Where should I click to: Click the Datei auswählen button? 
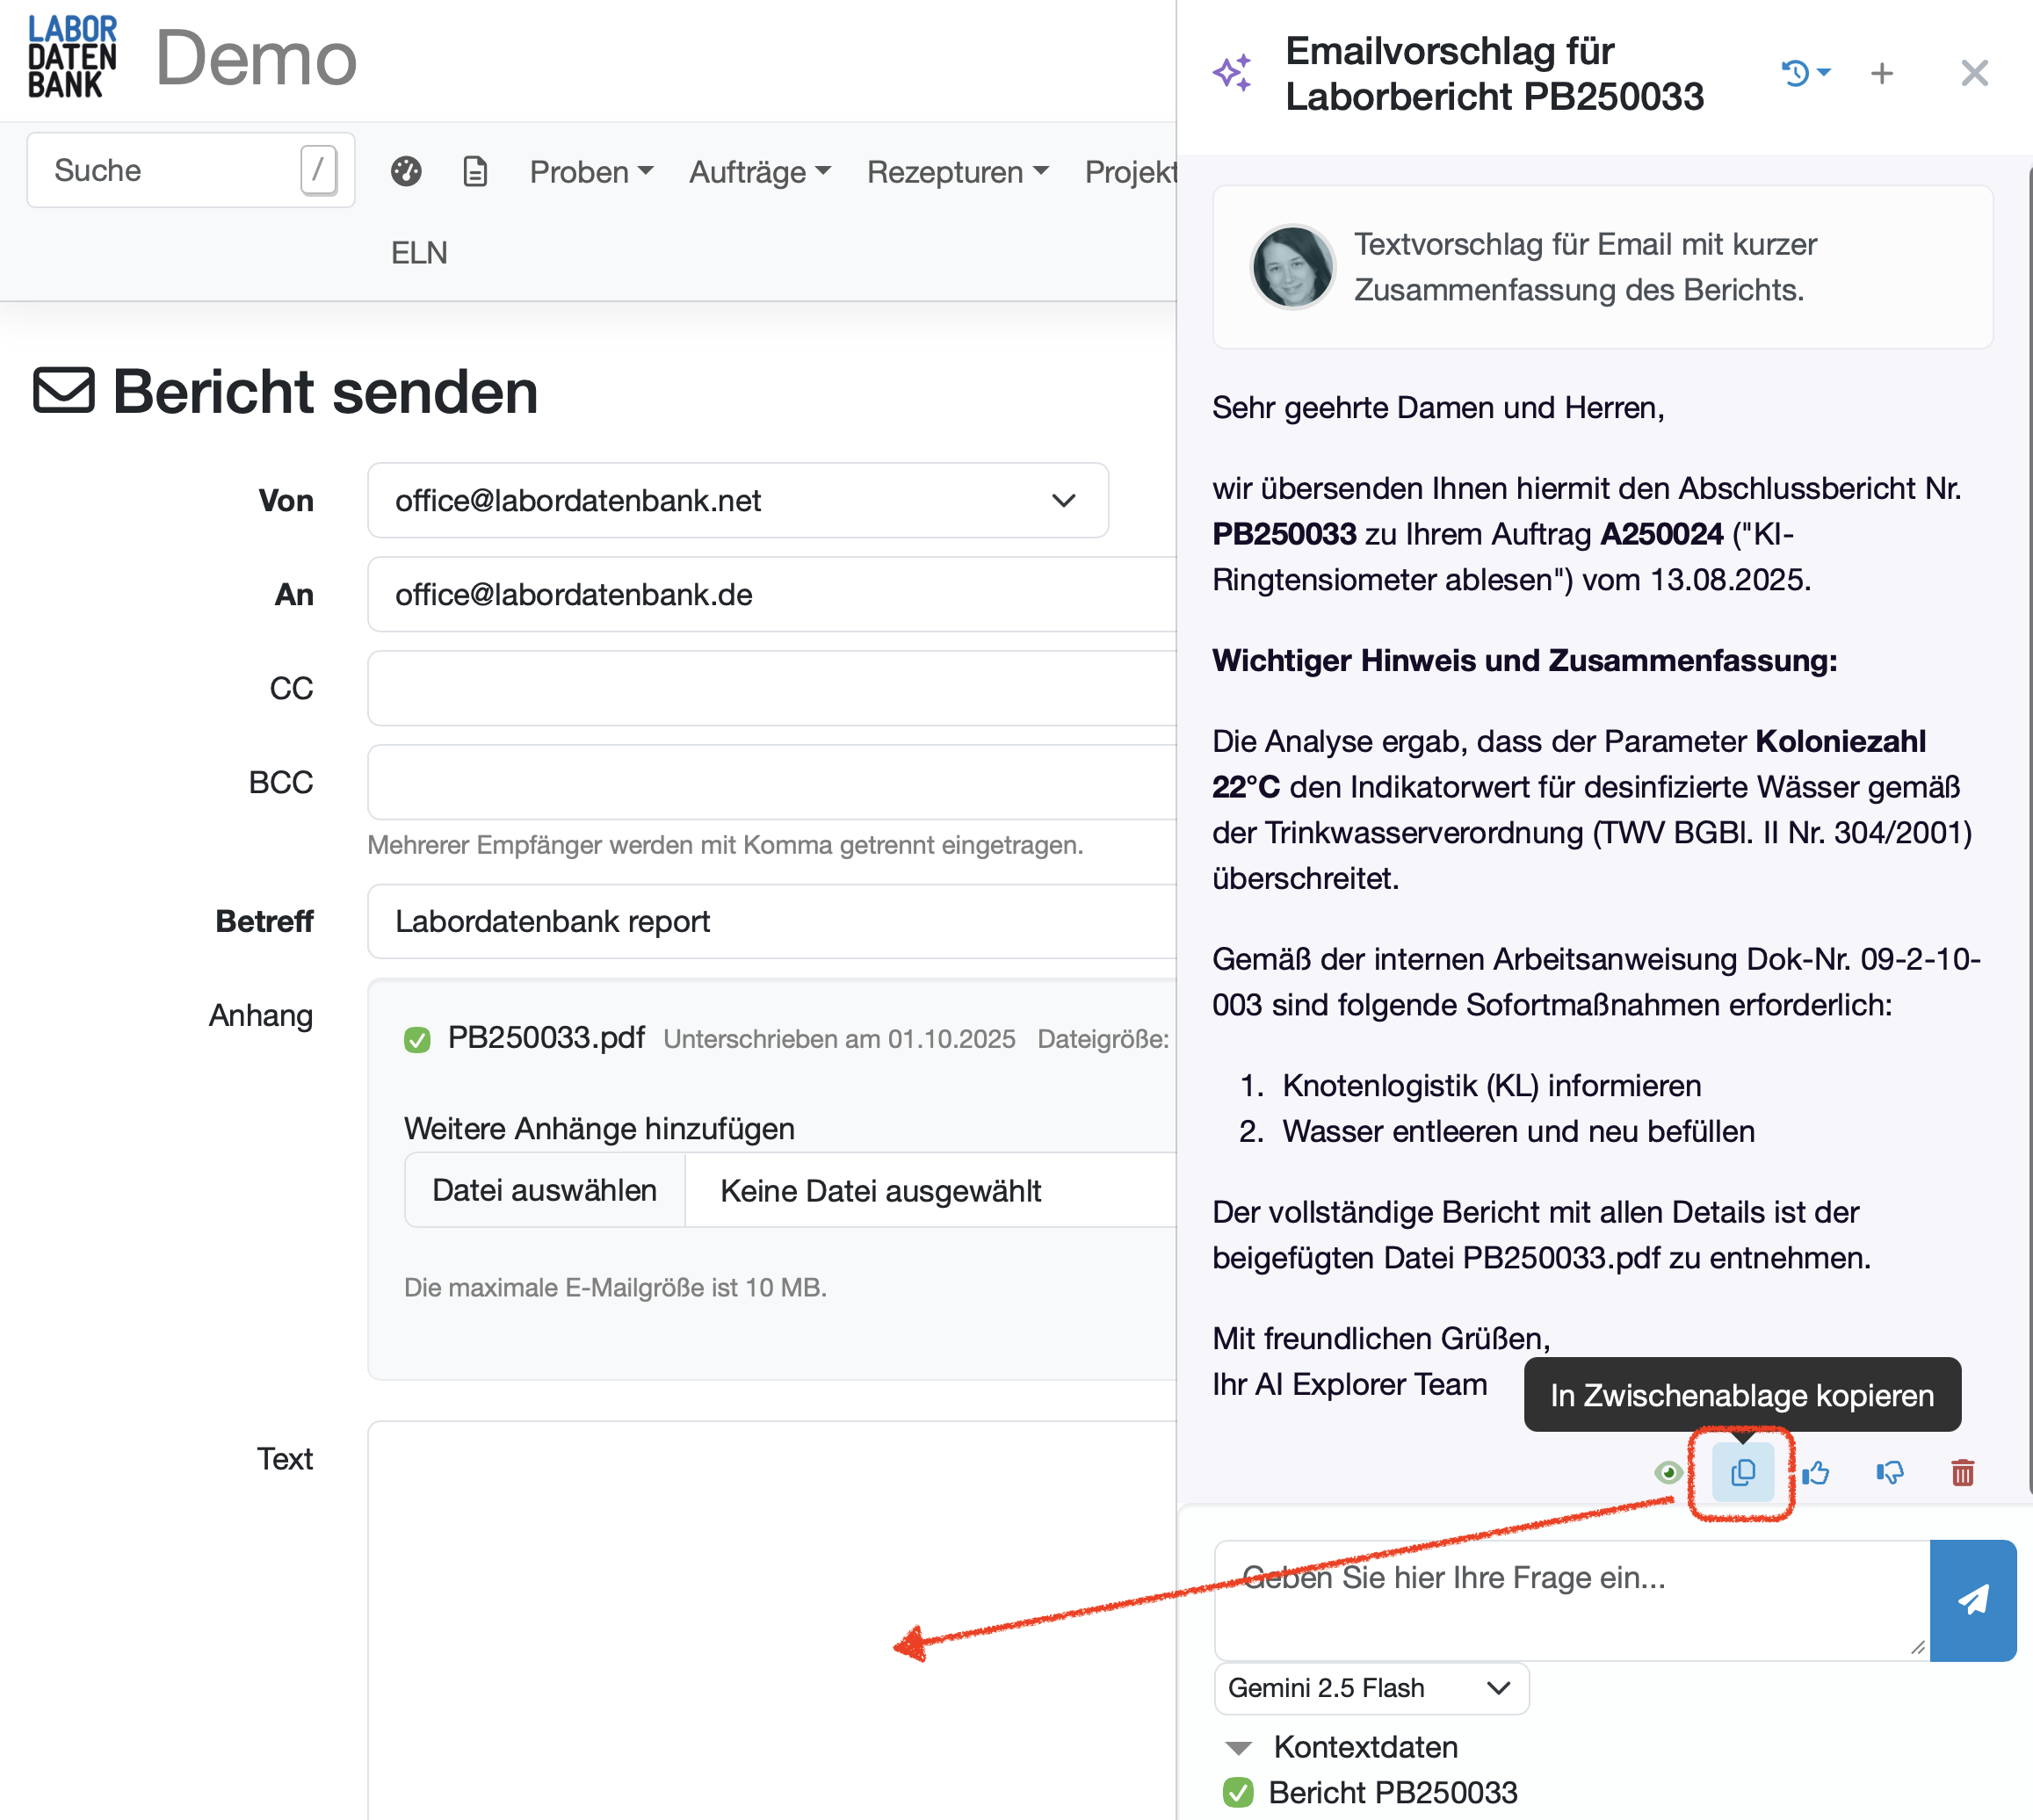545,1190
